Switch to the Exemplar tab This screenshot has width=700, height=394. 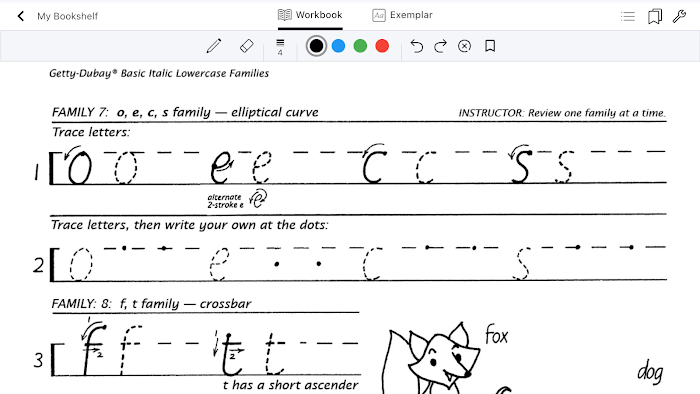402,15
